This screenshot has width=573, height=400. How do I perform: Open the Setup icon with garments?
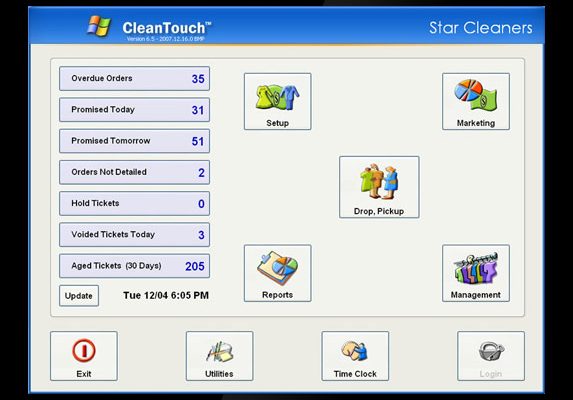tap(277, 98)
